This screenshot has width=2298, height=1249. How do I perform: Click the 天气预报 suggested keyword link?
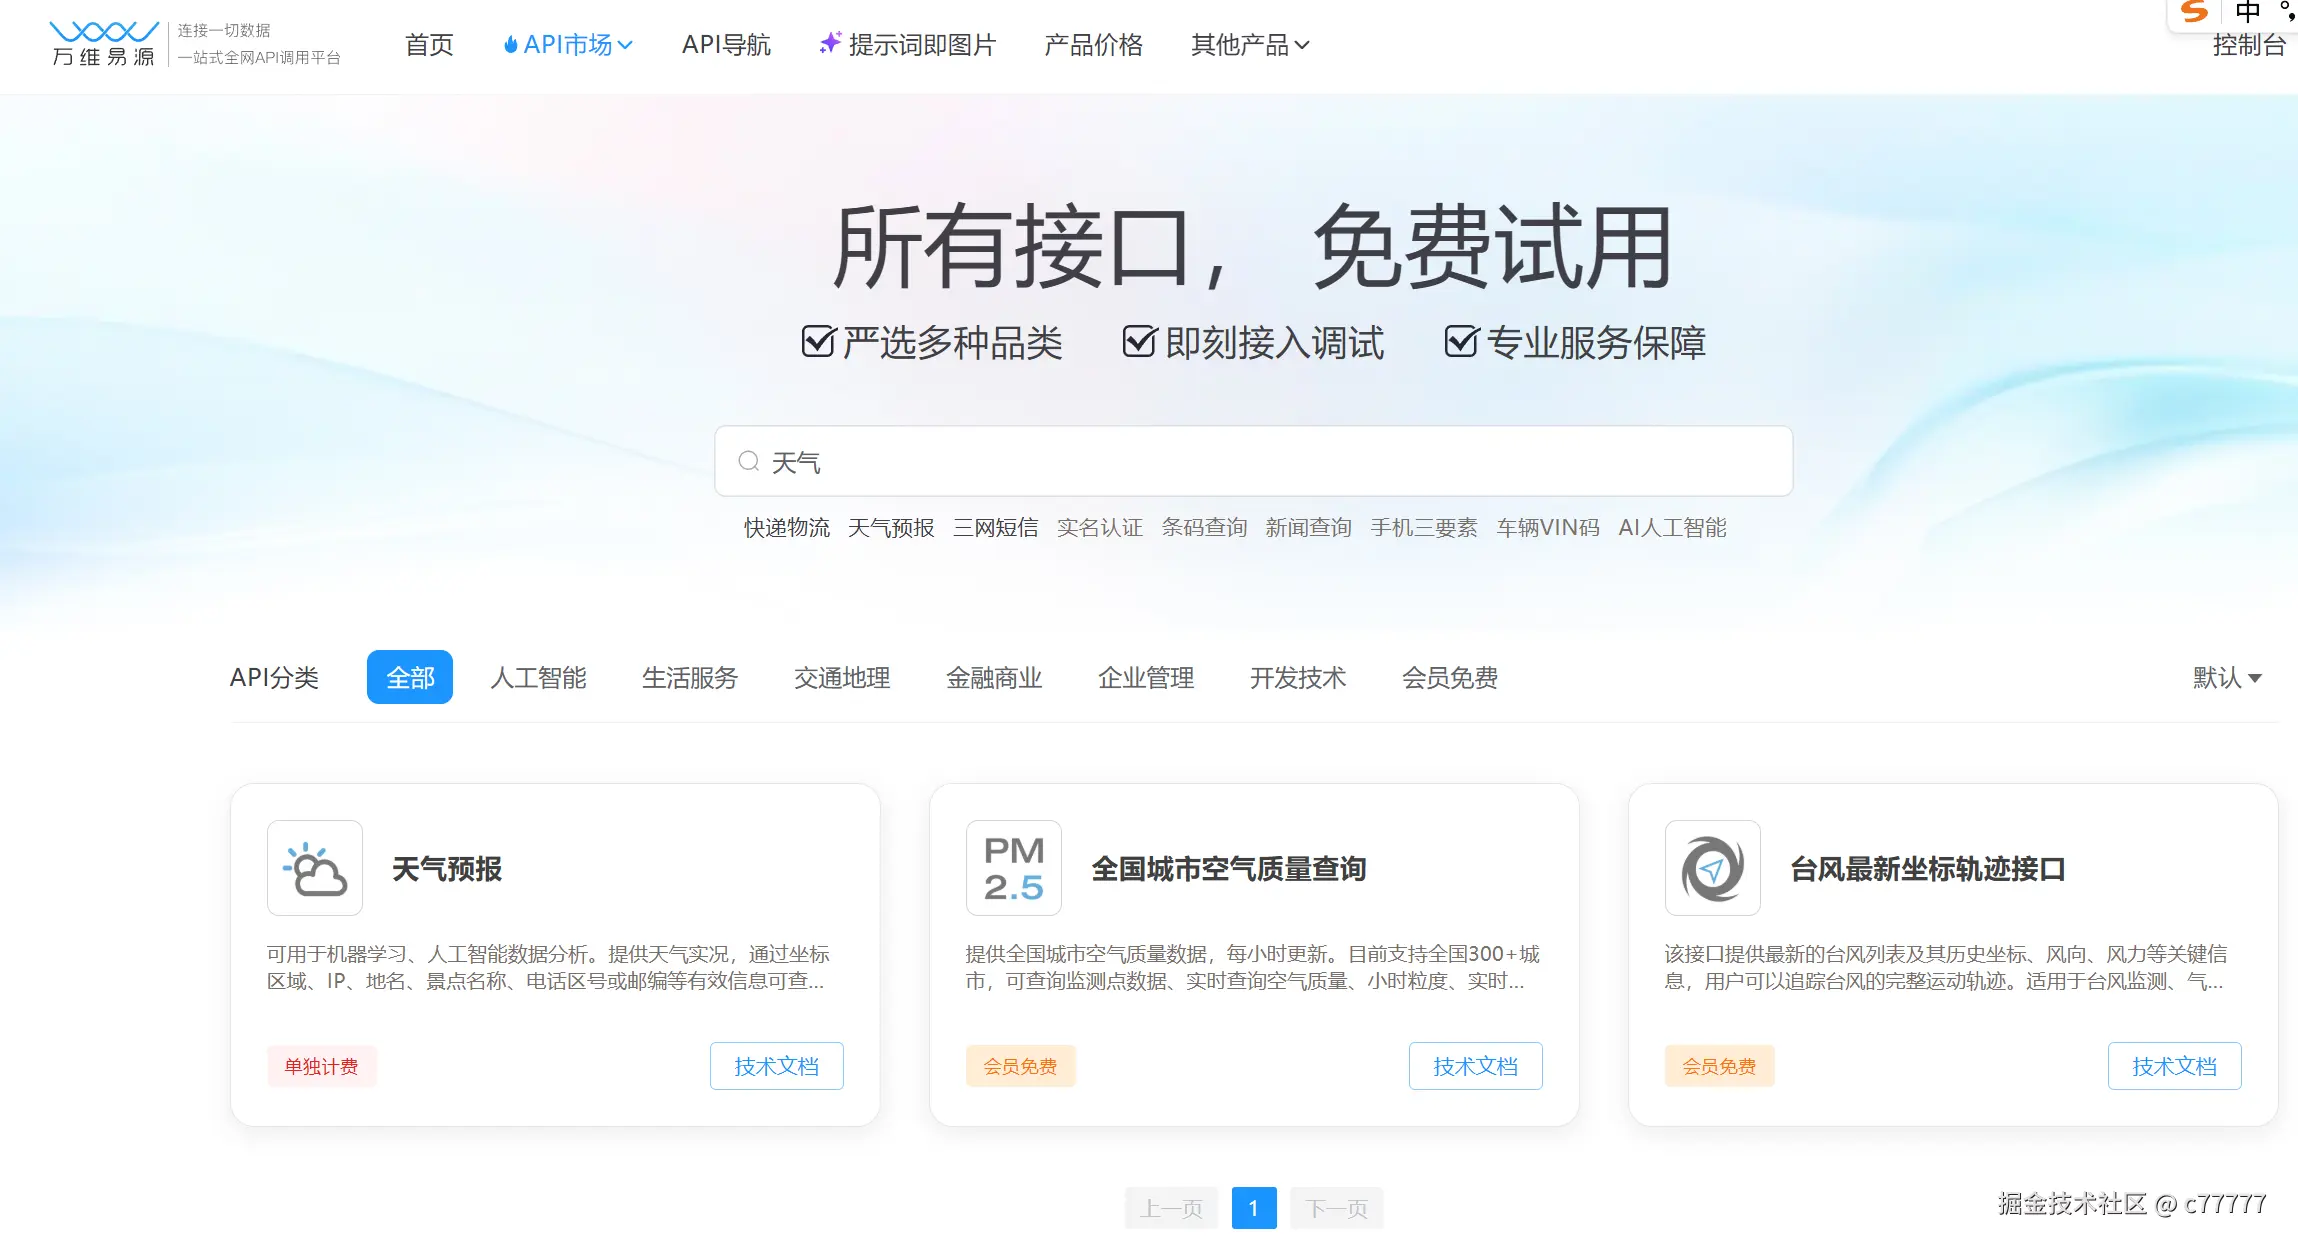pos(890,528)
